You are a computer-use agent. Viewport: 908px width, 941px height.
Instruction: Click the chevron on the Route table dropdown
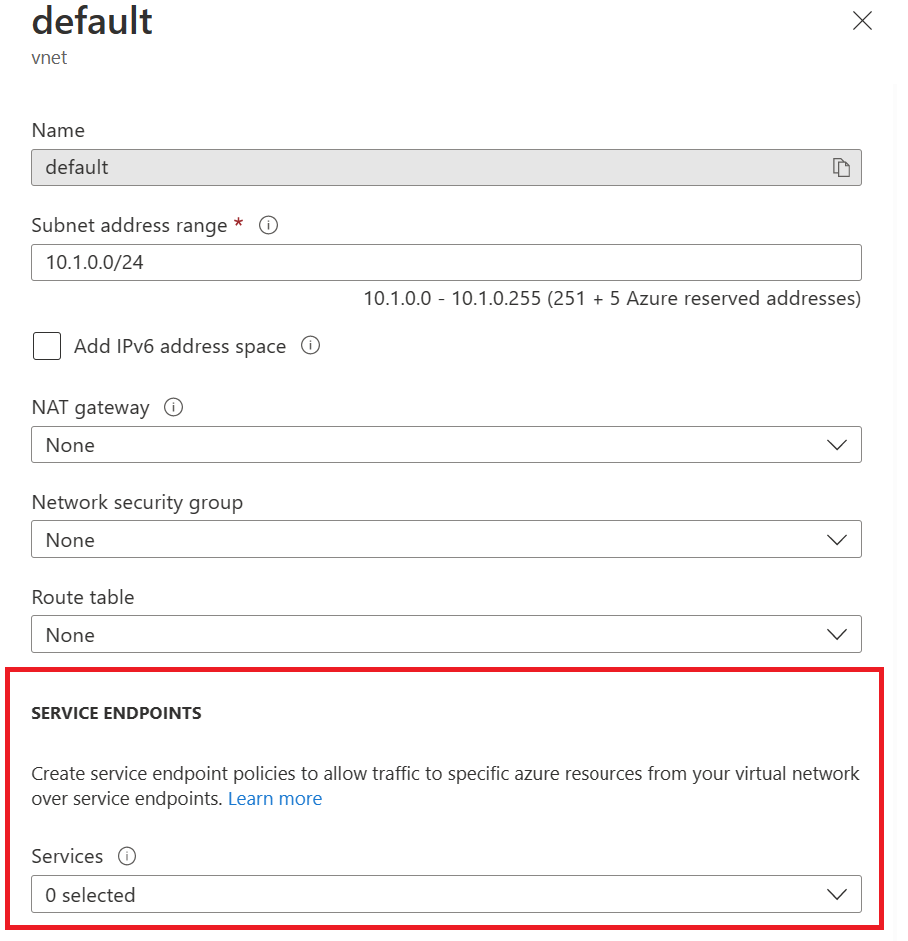(x=836, y=634)
